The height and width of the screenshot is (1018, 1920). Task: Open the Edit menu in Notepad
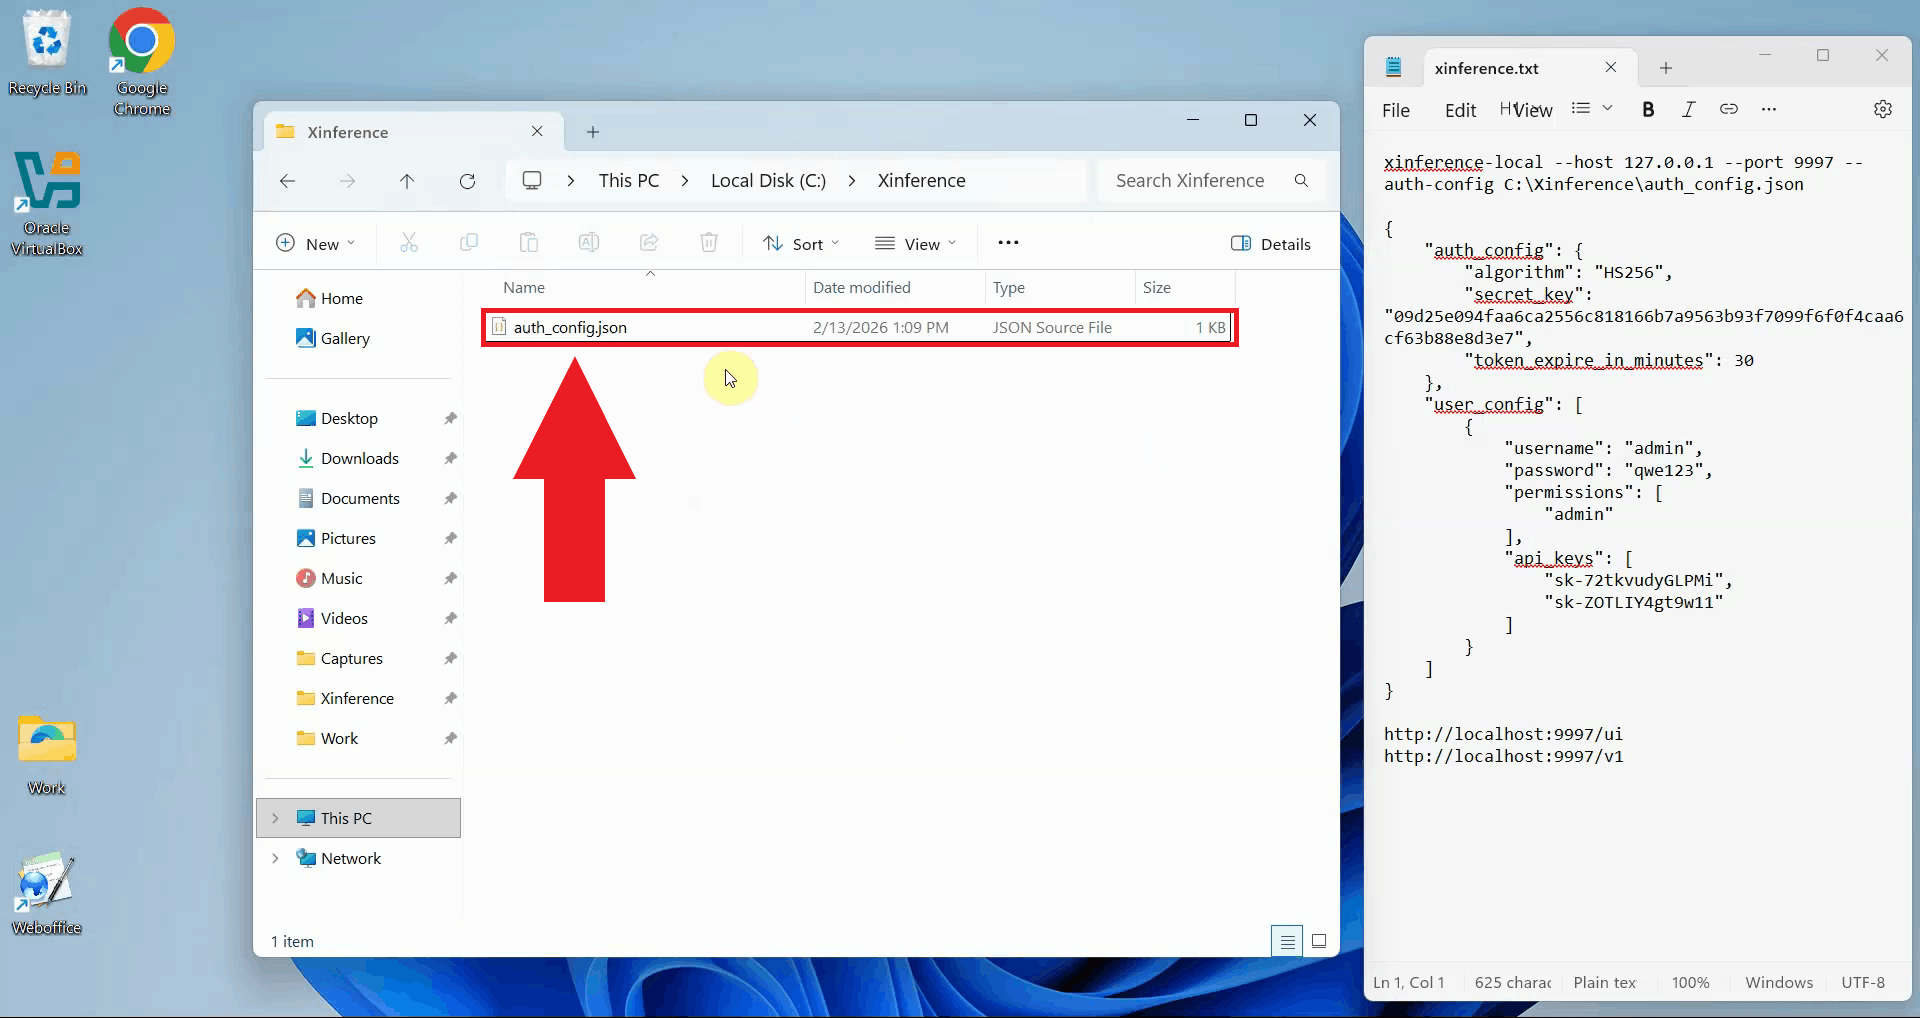(1460, 110)
